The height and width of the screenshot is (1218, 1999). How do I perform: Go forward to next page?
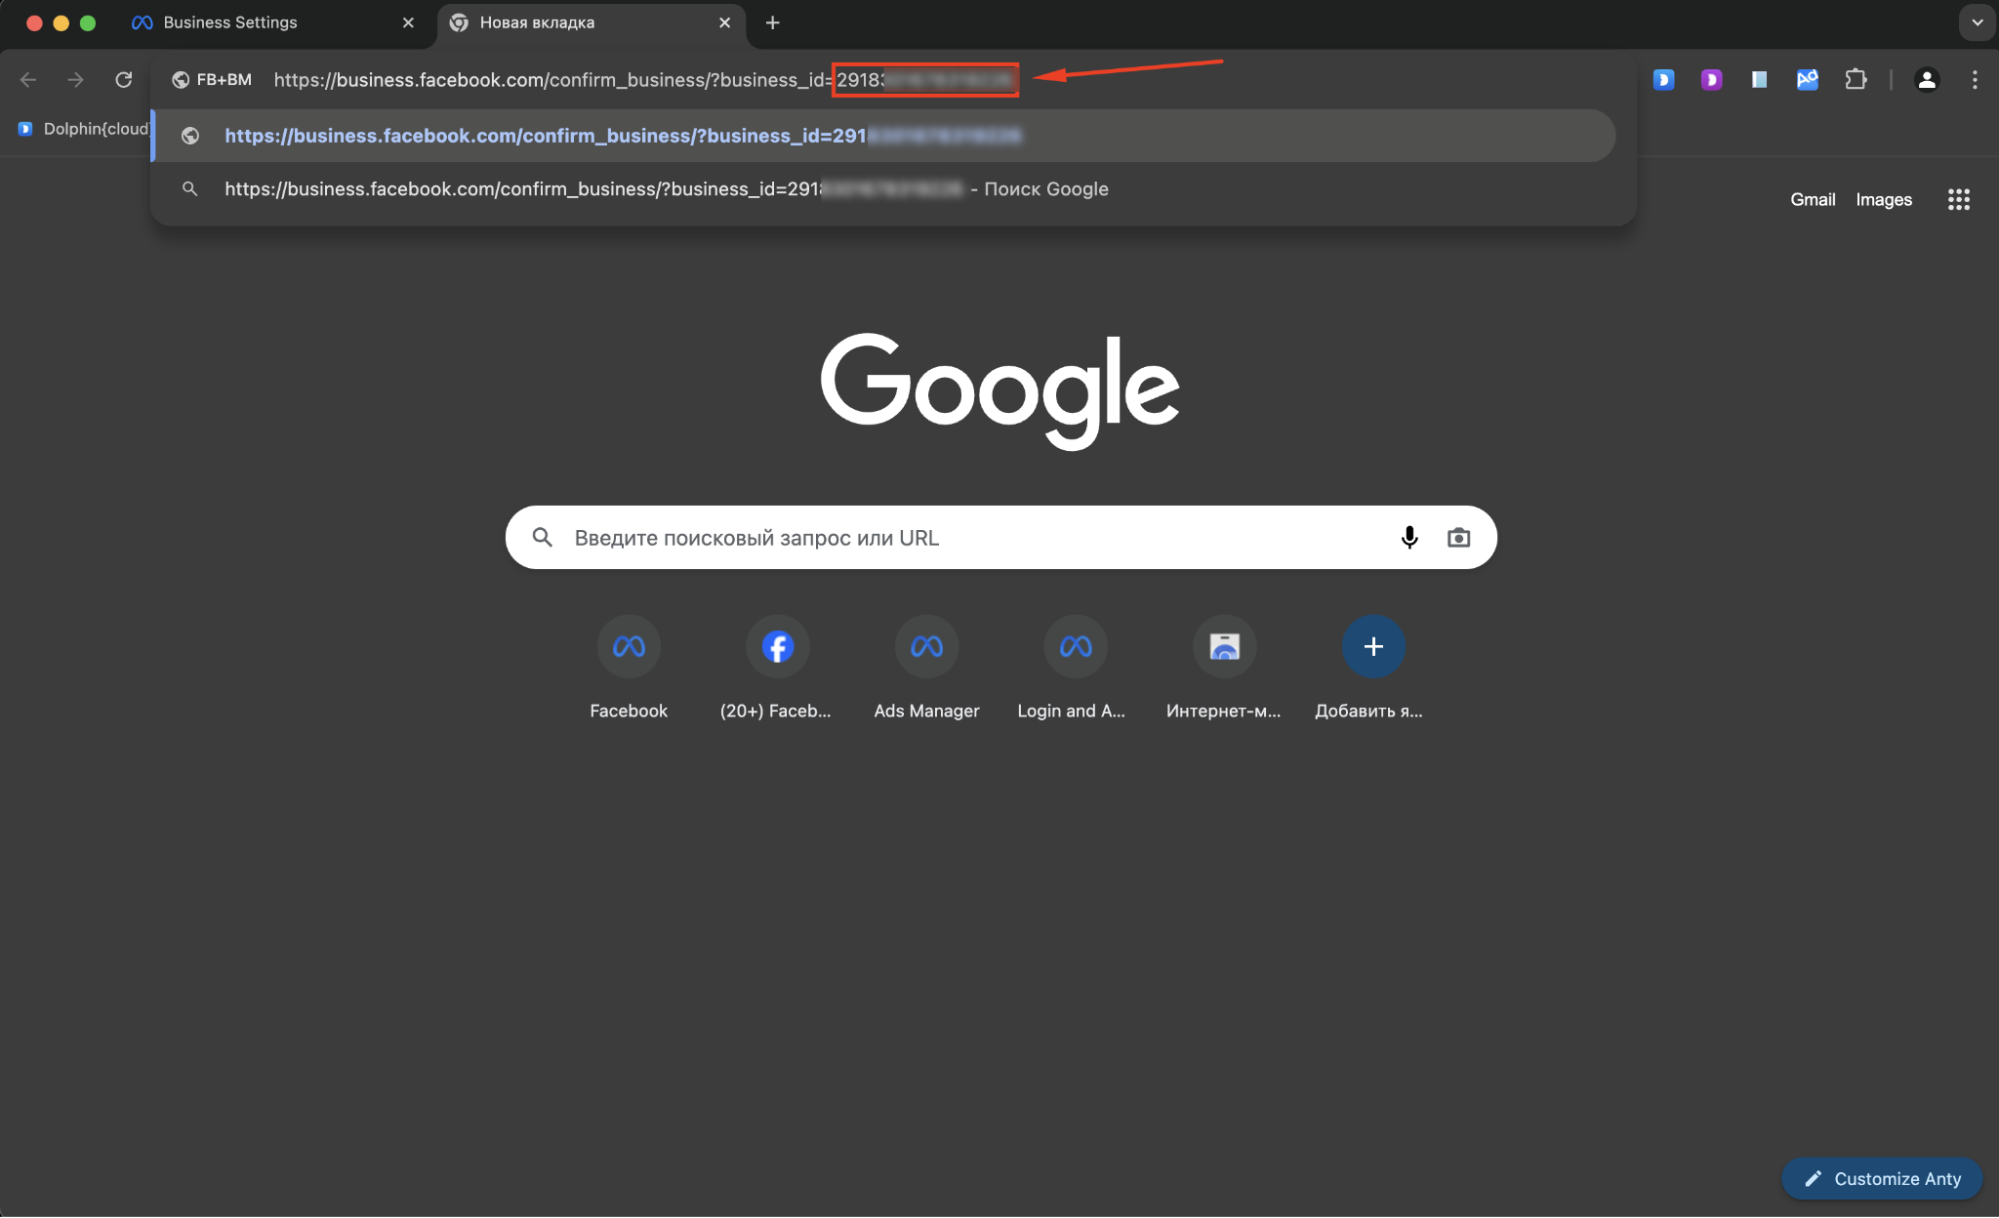[x=76, y=80]
